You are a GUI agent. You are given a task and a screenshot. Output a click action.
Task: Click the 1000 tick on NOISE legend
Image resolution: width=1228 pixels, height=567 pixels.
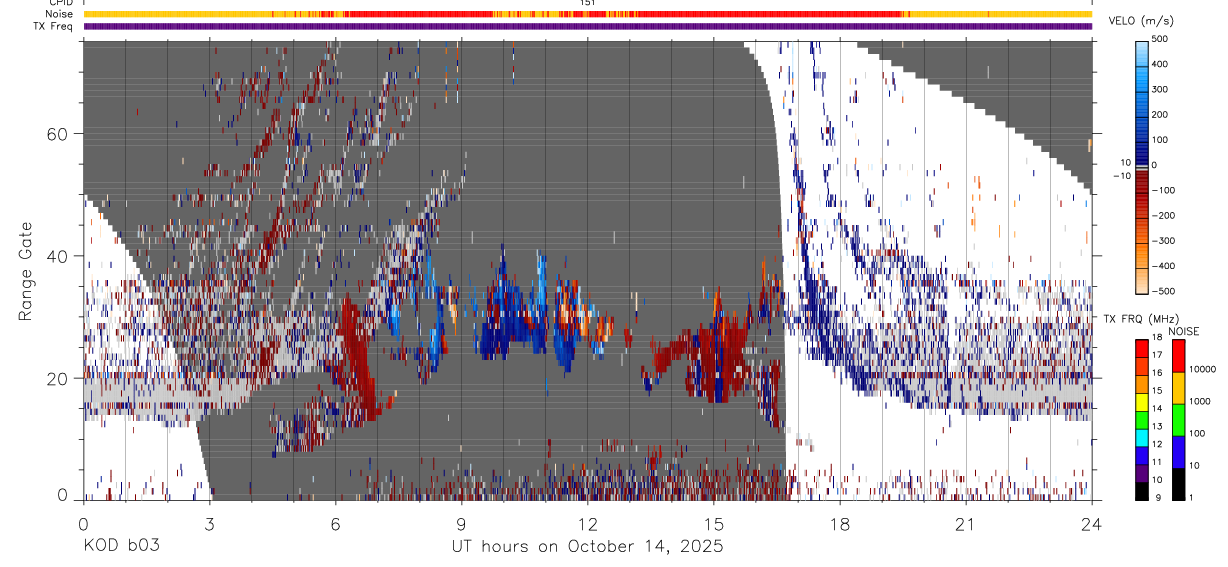click(x=1200, y=402)
